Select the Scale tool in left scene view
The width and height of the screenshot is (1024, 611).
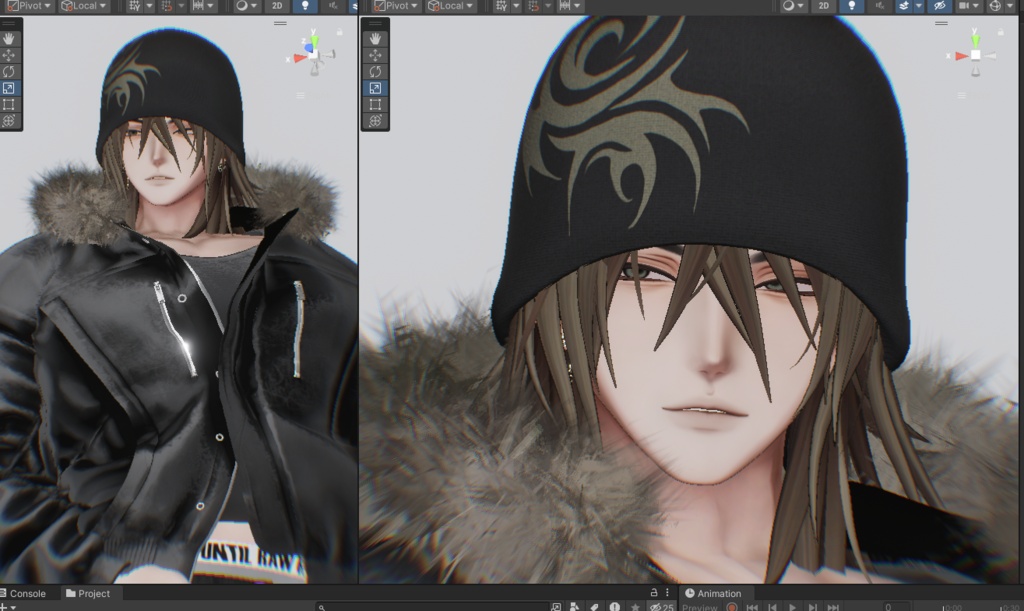(8, 87)
